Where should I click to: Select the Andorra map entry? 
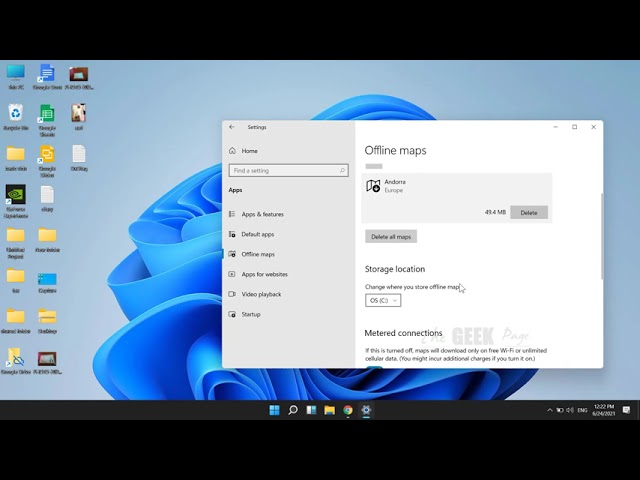(x=456, y=198)
